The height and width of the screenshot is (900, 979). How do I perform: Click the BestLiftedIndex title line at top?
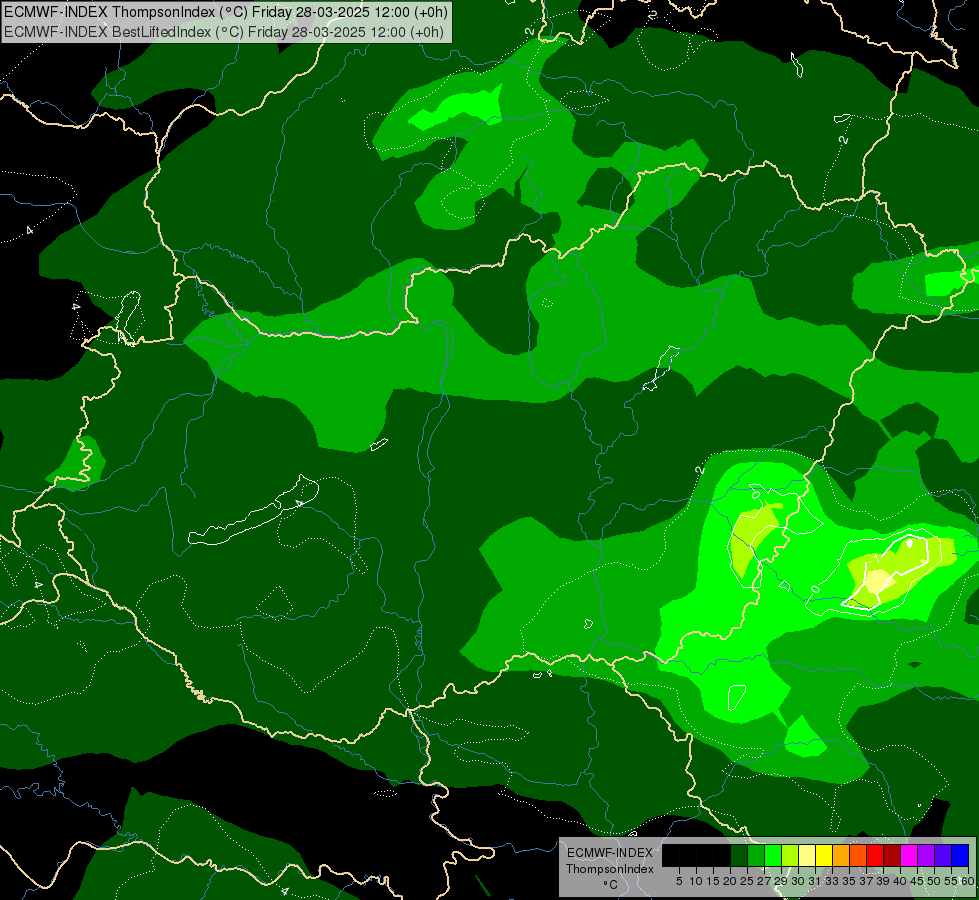click(224, 32)
